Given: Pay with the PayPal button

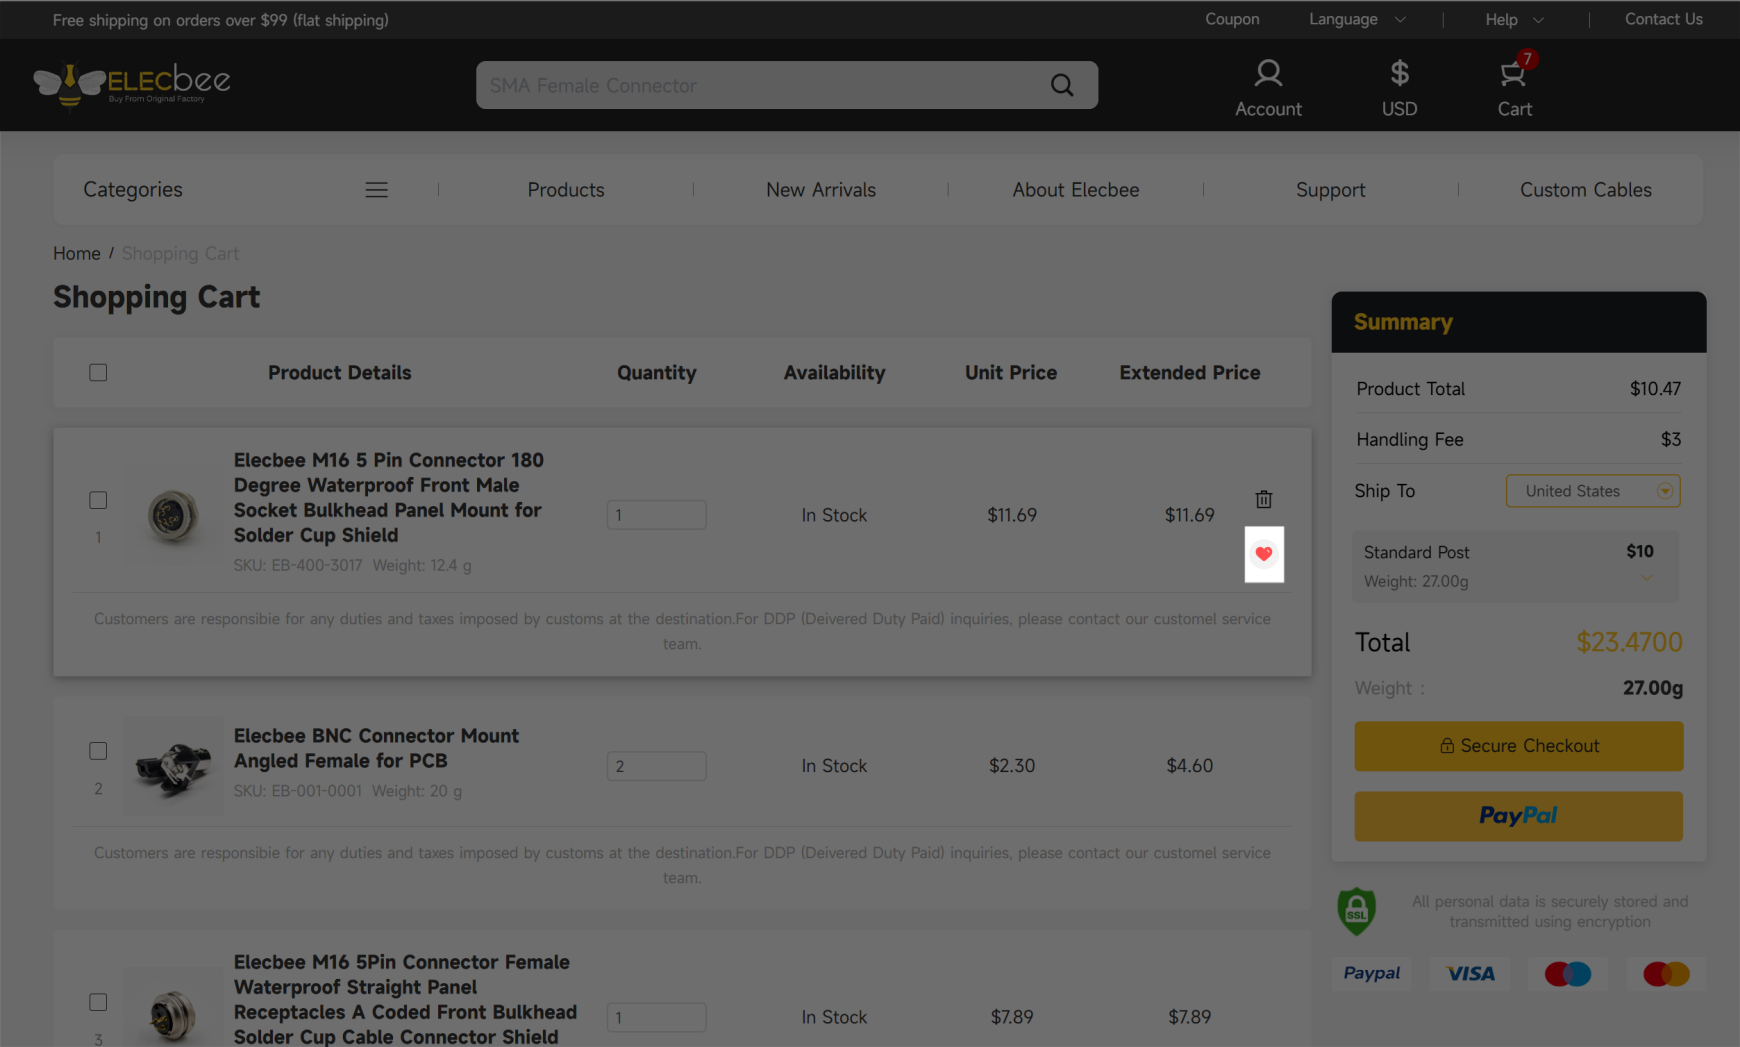Looking at the screenshot, I should (x=1518, y=816).
